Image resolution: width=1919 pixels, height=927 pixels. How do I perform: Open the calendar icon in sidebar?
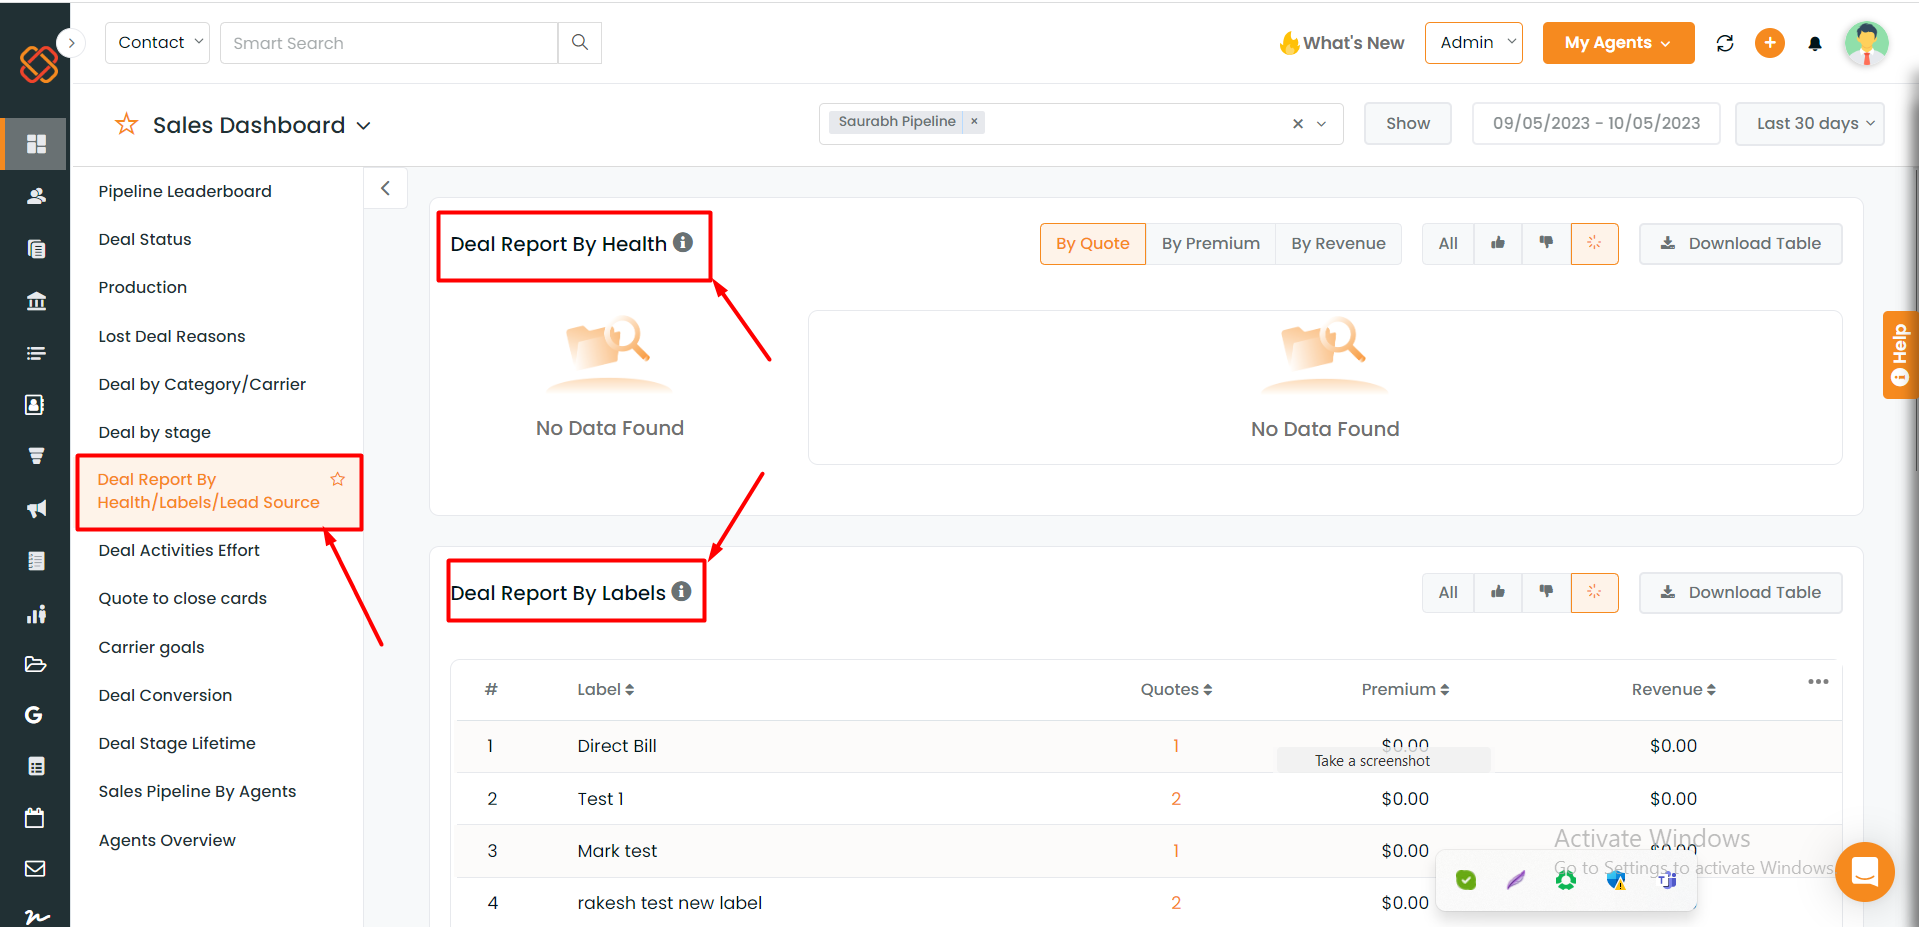(x=35, y=818)
